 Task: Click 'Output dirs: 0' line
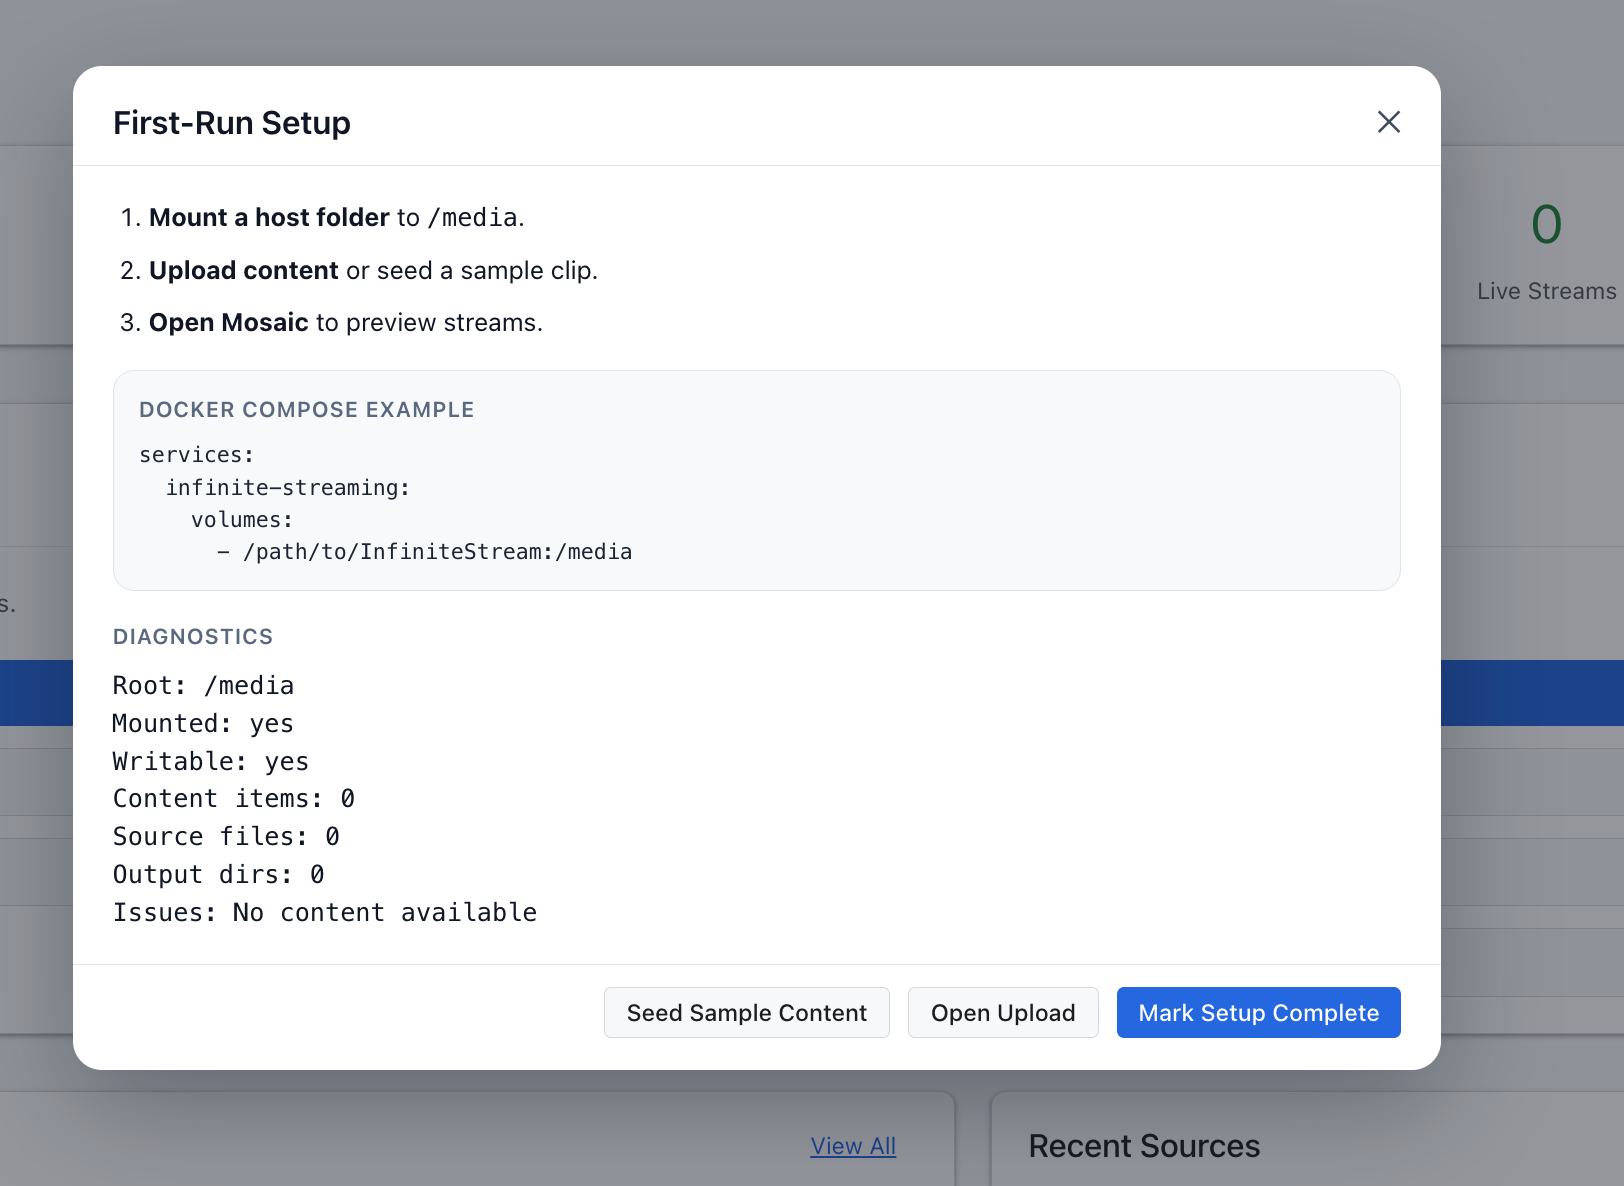pyautogui.click(x=219, y=875)
